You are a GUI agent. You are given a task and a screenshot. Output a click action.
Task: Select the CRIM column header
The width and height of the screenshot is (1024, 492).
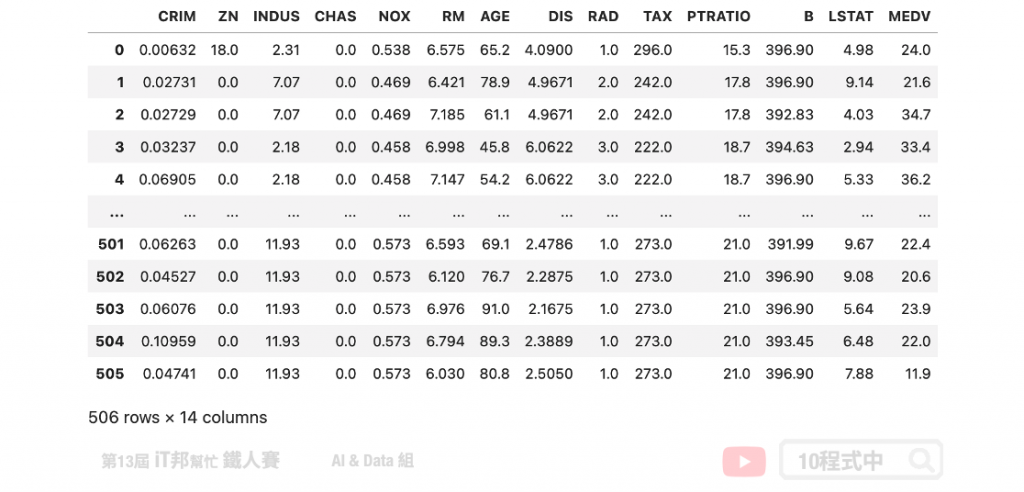point(176,17)
